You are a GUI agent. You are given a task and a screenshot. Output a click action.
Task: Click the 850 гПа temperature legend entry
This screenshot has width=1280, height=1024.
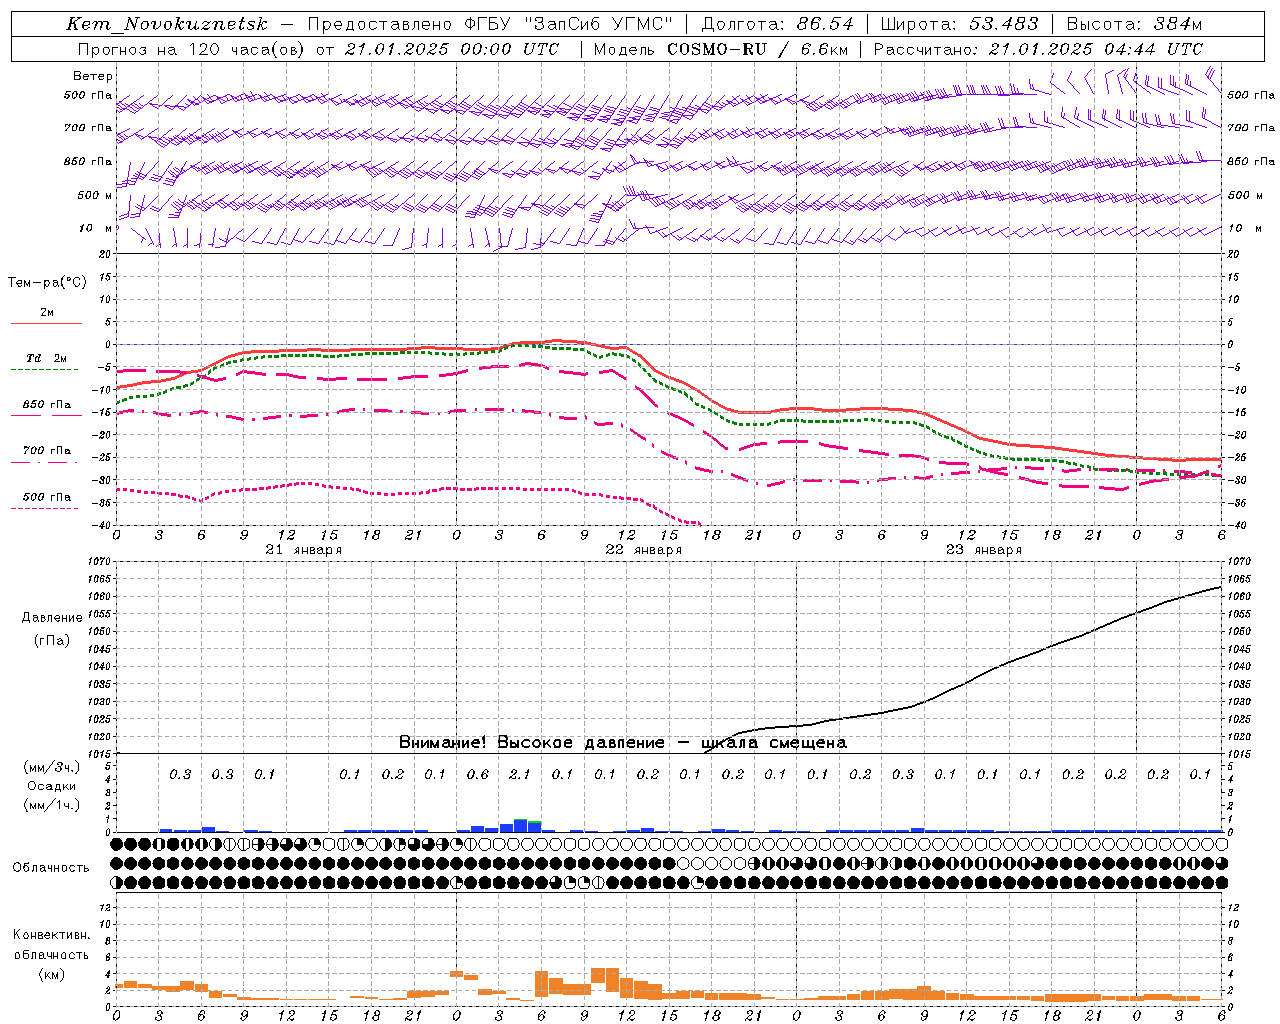47,405
